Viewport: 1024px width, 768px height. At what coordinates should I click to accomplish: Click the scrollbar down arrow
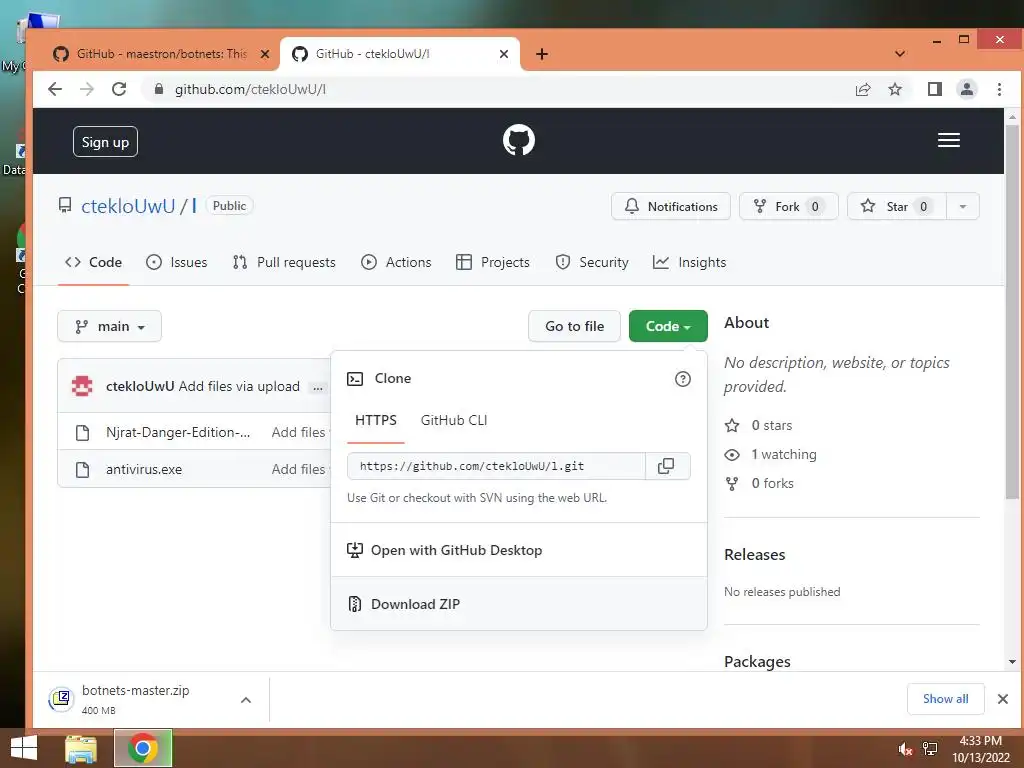point(1012,662)
